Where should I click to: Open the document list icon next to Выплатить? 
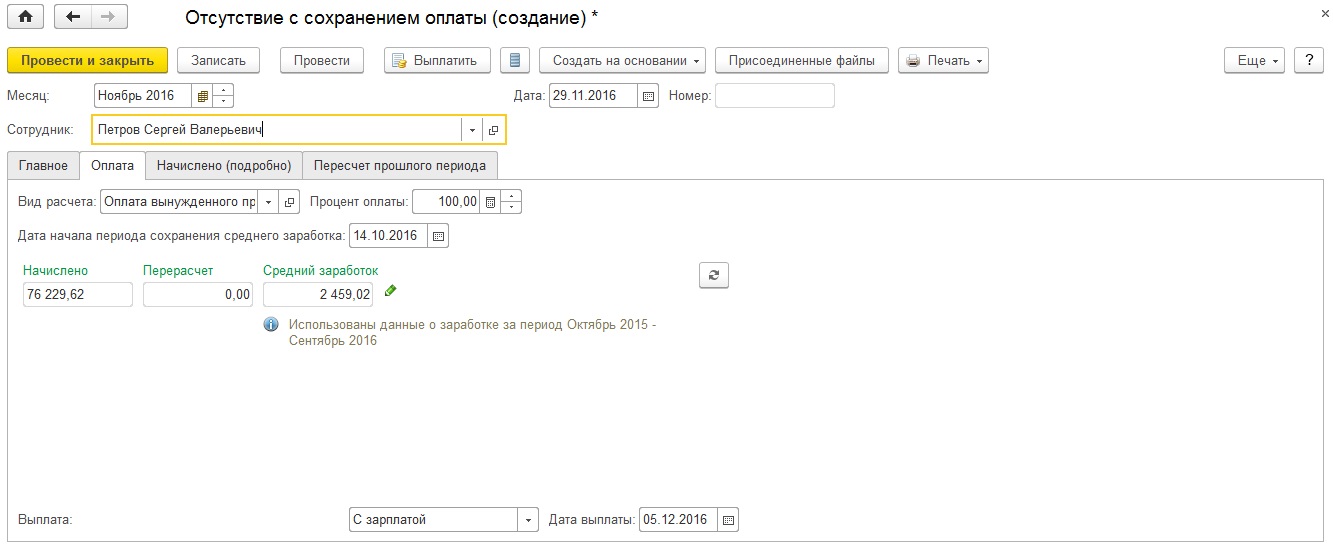(x=515, y=61)
